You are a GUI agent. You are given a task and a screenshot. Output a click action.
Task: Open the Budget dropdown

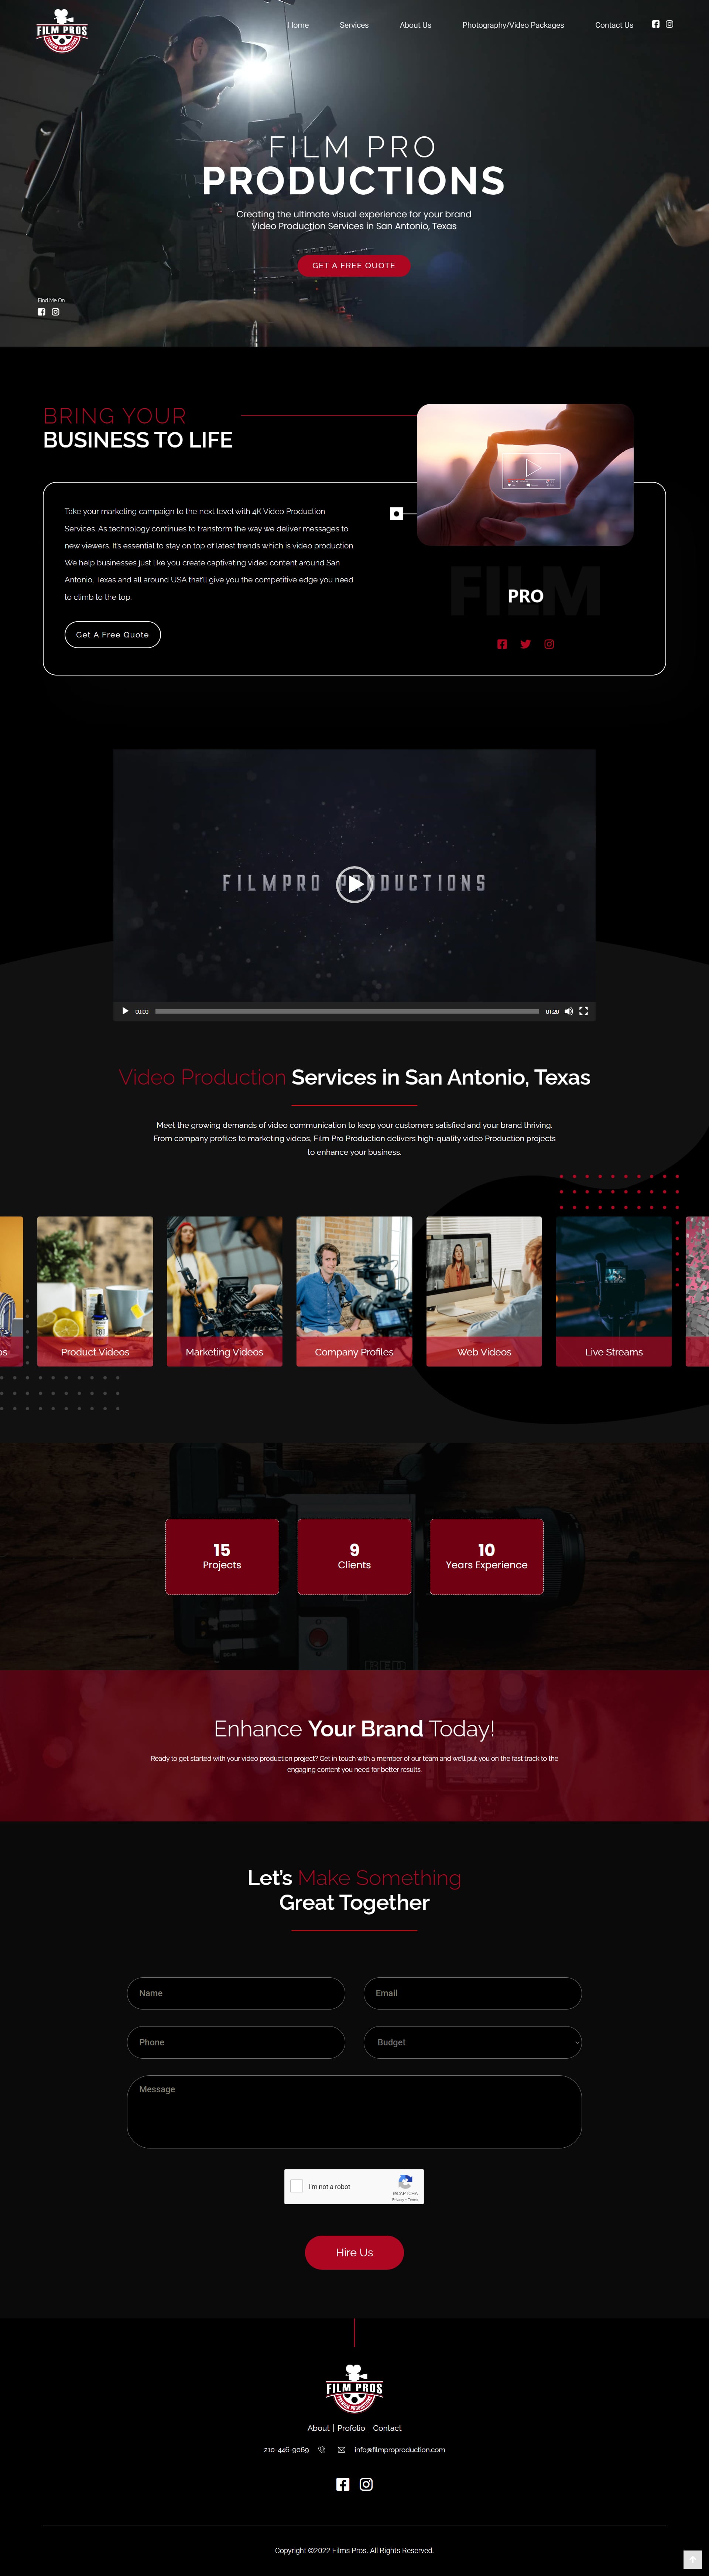click(x=473, y=2042)
